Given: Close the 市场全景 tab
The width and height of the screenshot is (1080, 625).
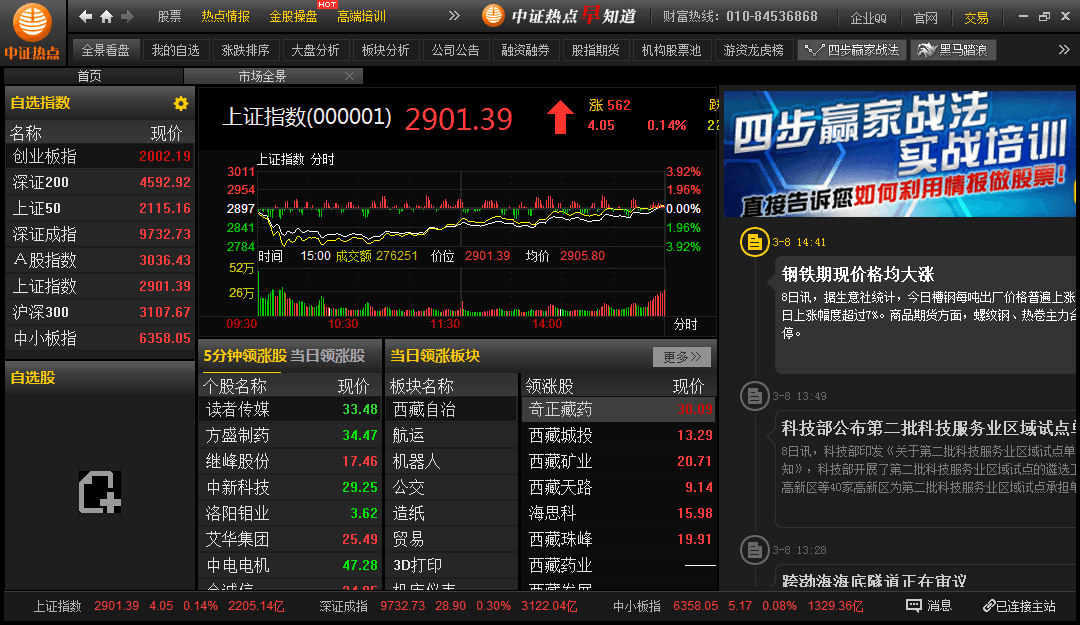Looking at the screenshot, I should (349, 76).
